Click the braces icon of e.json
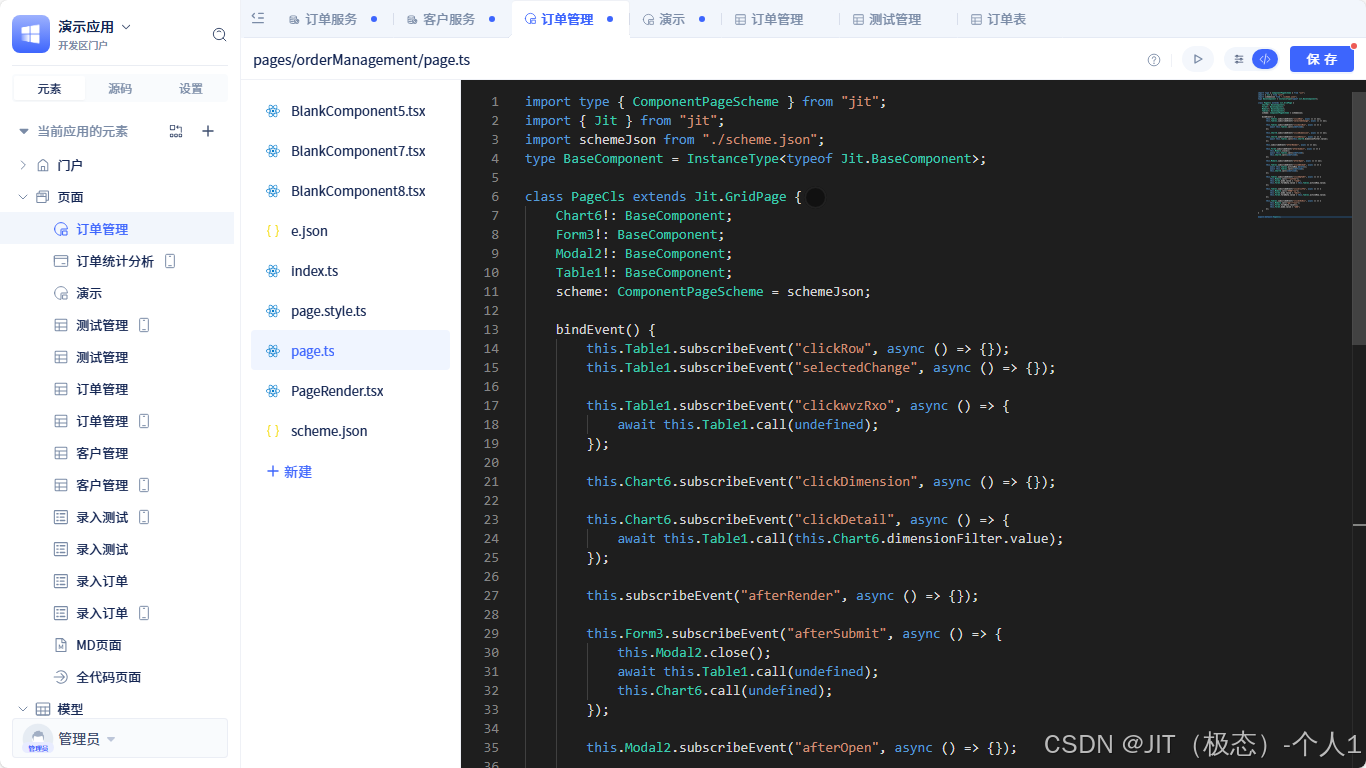Image resolution: width=1366 pixels, height=768 pixels. pos(273,231)
